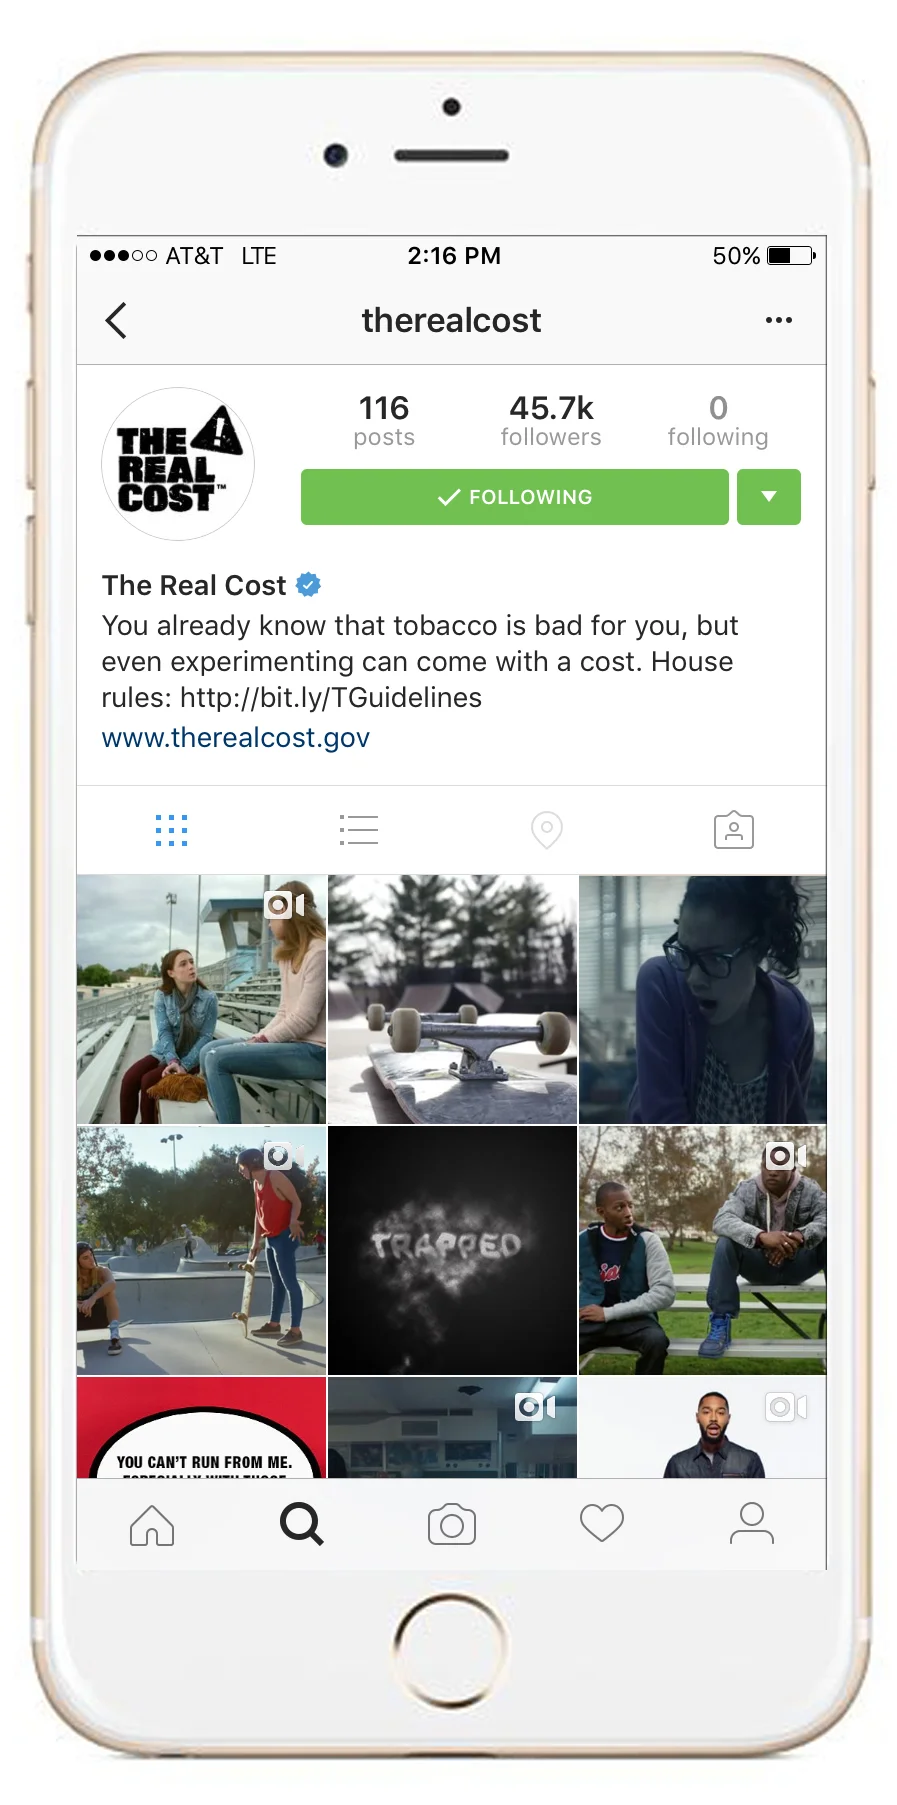Image resolution: width=897 pixels, height=1805 pixels.
Task: Open the TRAPPED smoke text post
Action: (x=453, y=1251)
